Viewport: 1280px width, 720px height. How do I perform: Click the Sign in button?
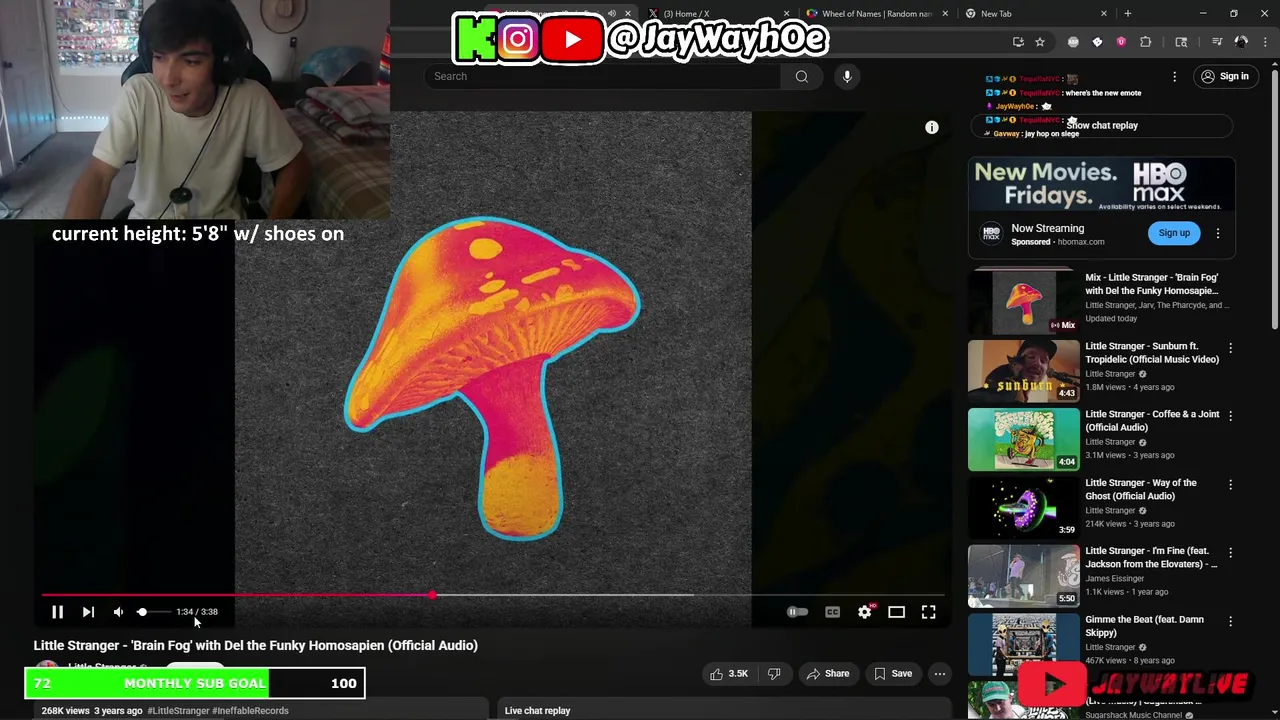coord(1225,76)
